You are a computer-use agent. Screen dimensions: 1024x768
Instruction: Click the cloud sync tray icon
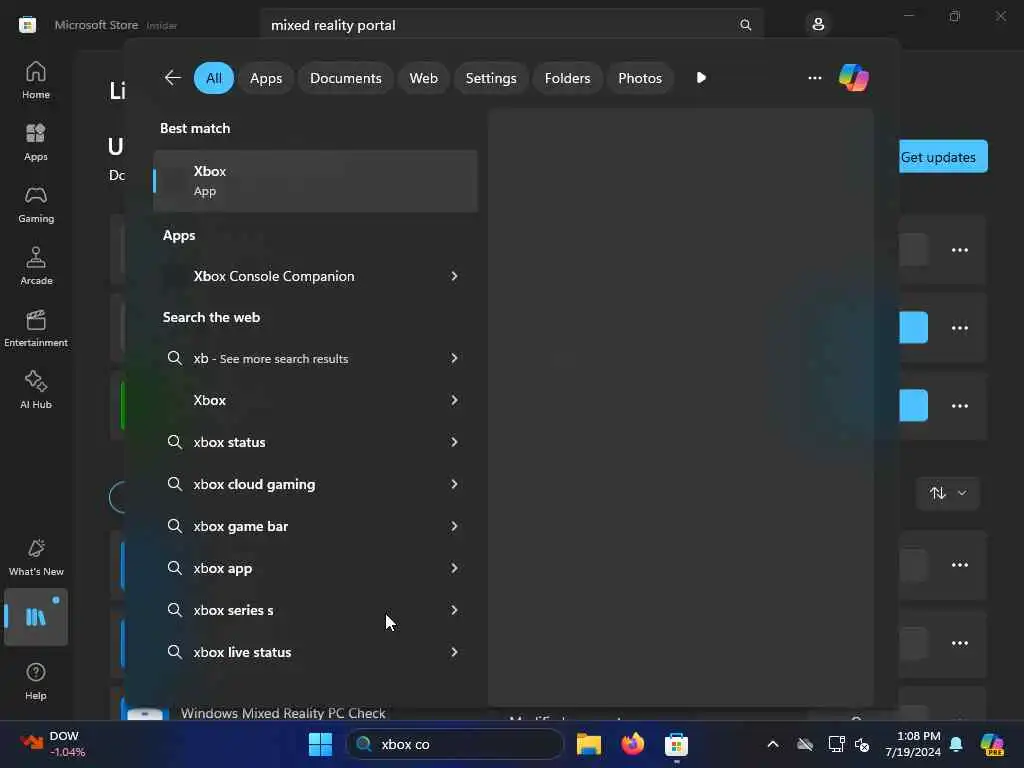click(805, 744)
